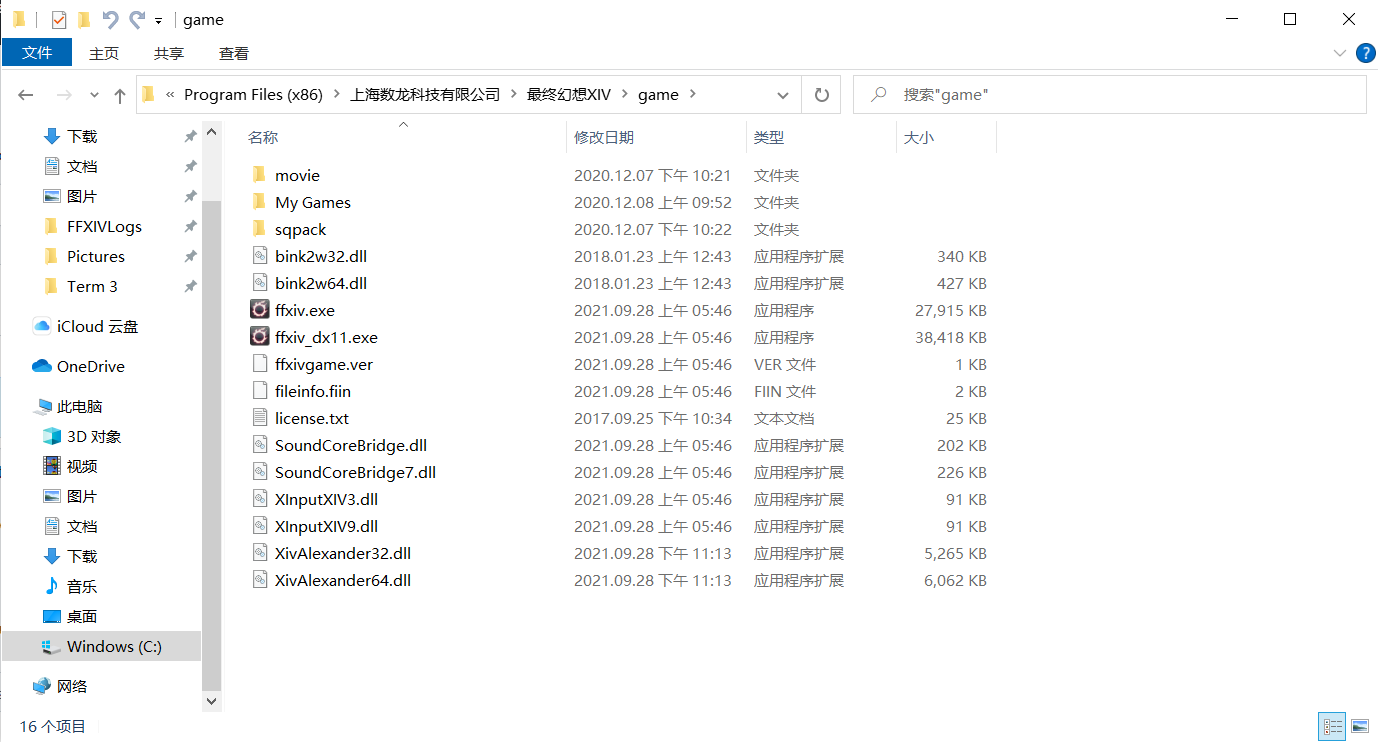1378x742 pixels.
Task: Open the 主页 home tab
Action: tap(104, 53)
